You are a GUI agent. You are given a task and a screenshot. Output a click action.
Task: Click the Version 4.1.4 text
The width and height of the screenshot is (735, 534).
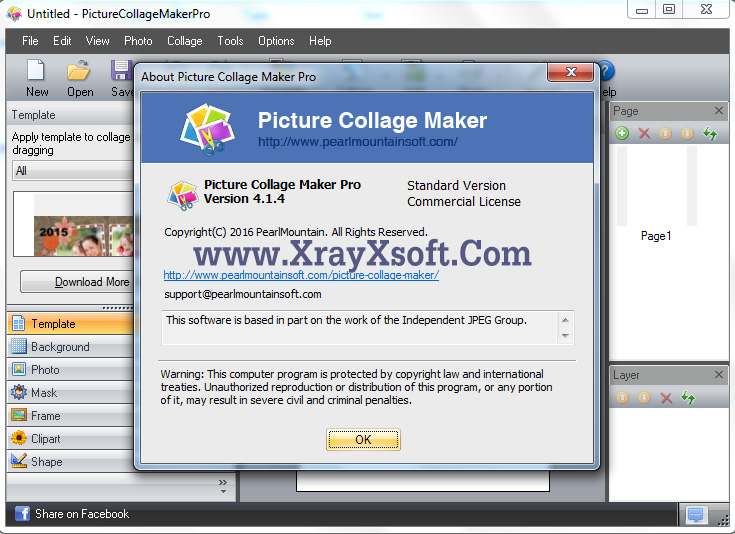pyautogui.click(x=244, y=199)
